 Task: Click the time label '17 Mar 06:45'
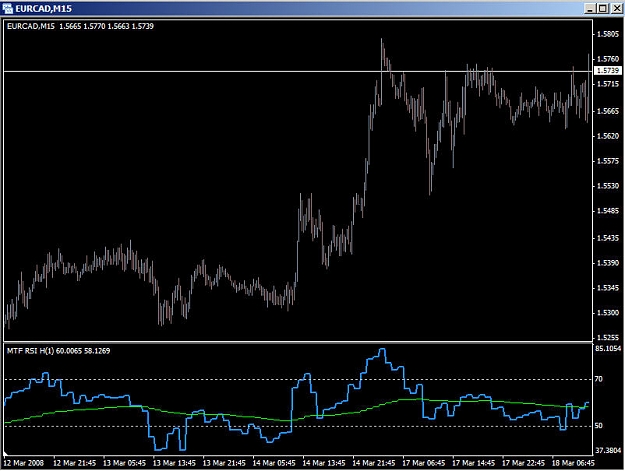423,463
